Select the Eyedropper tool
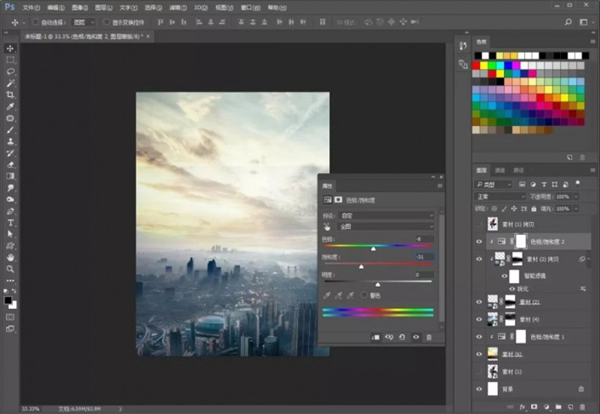 point(10,107)
